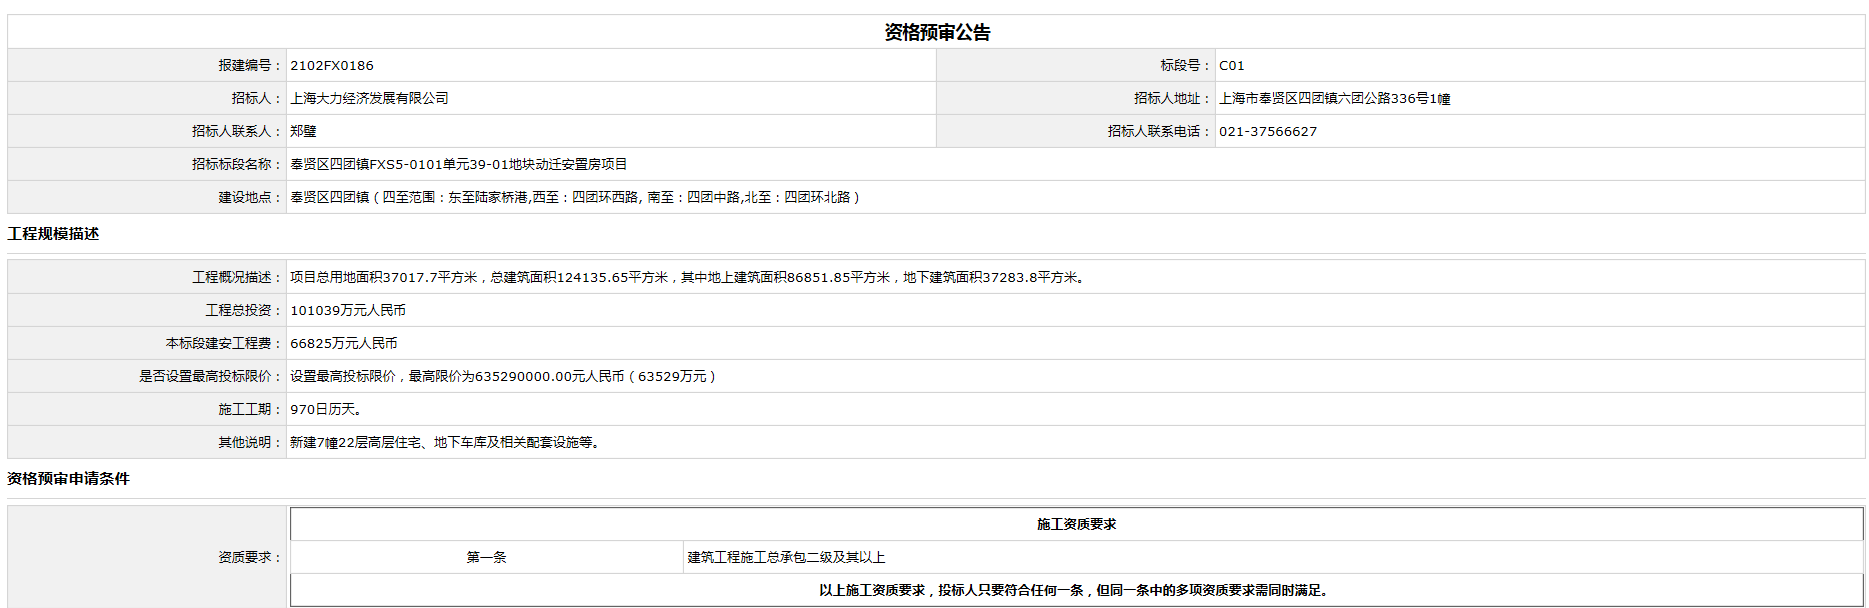Click the 招标人 name 上海大力经济发展有限公司

coord(369,99)
